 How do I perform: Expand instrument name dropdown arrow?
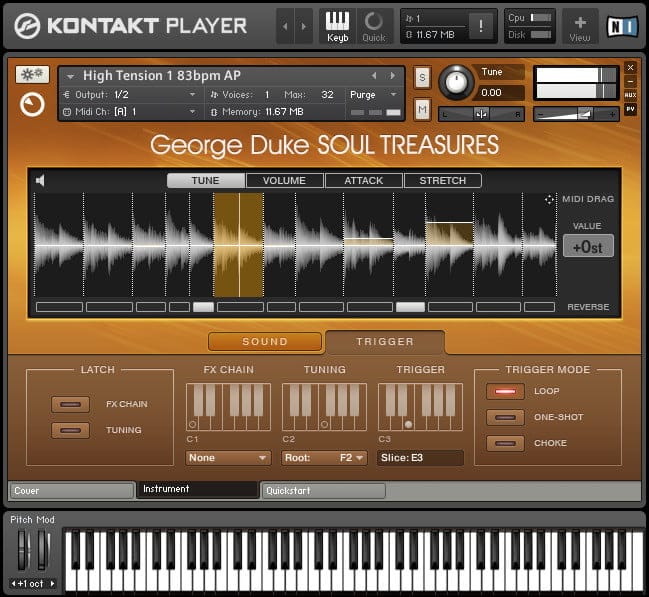[70, 77]
